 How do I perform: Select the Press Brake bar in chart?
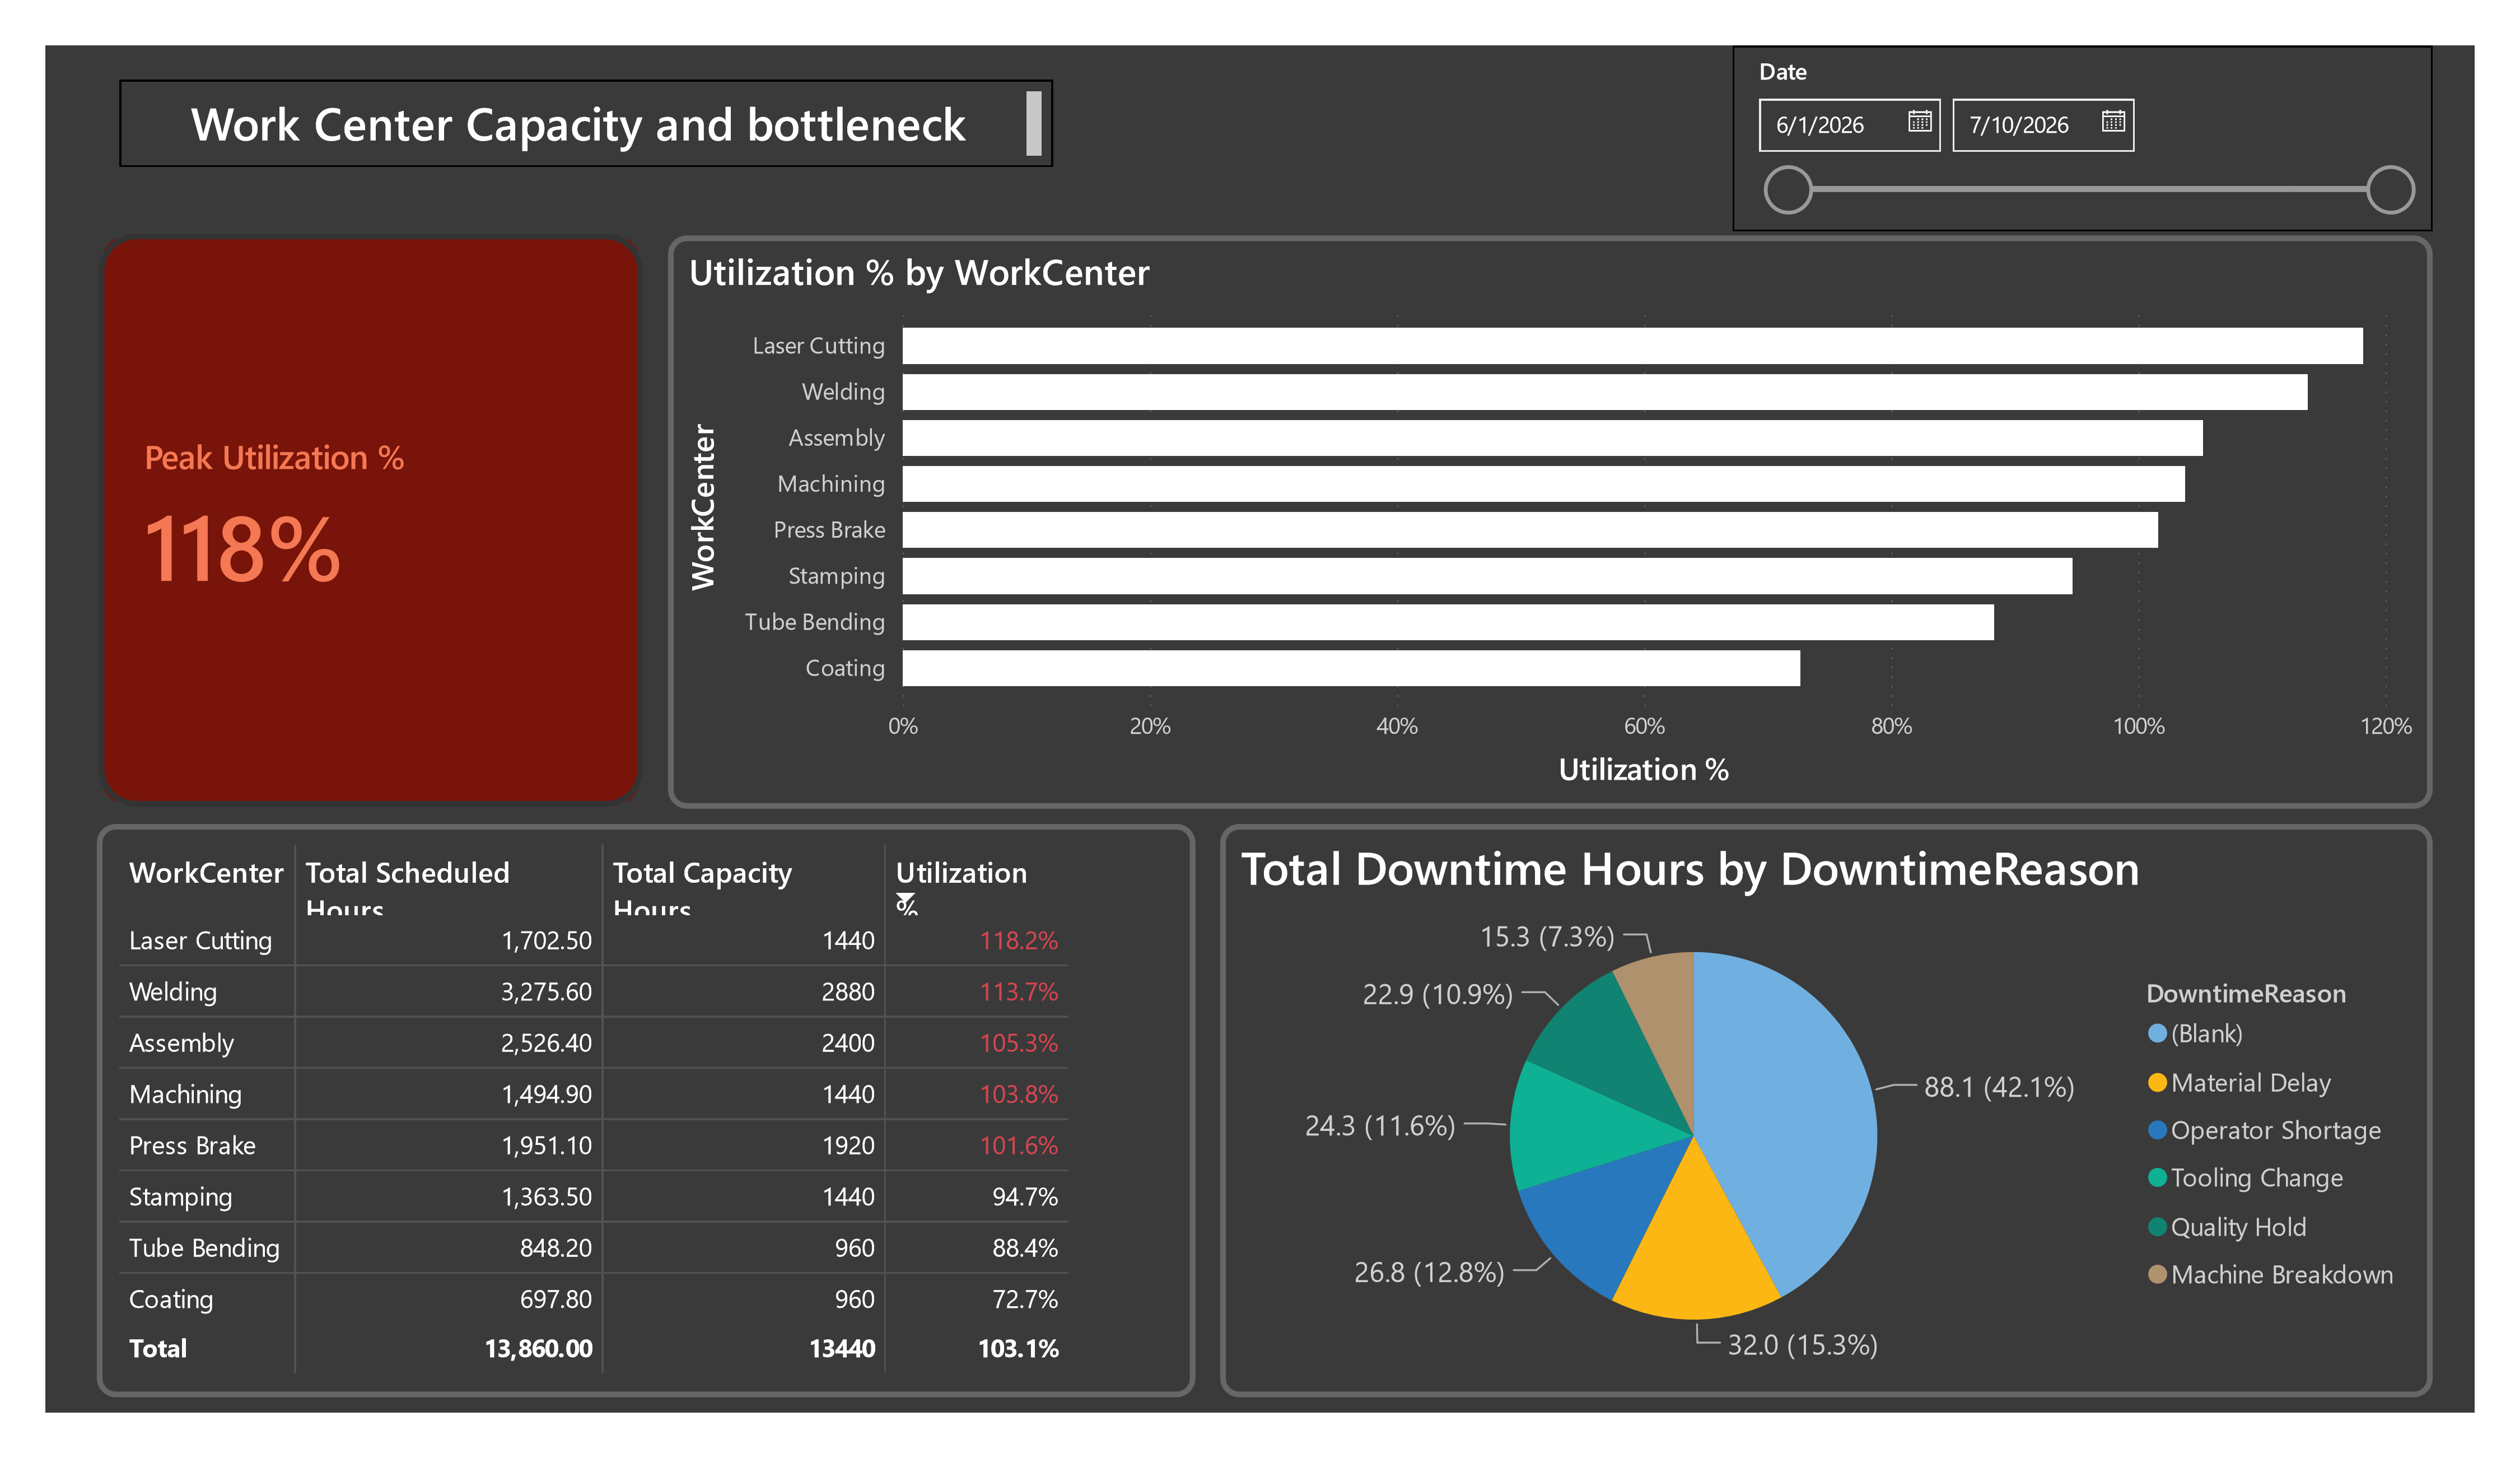1530,530
